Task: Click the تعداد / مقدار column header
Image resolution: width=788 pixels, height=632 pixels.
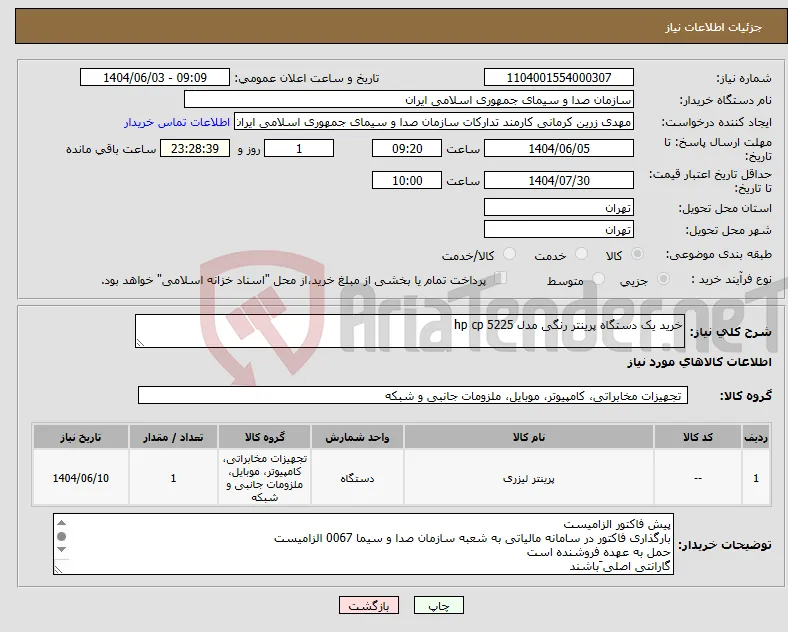Action: (173, 437)
